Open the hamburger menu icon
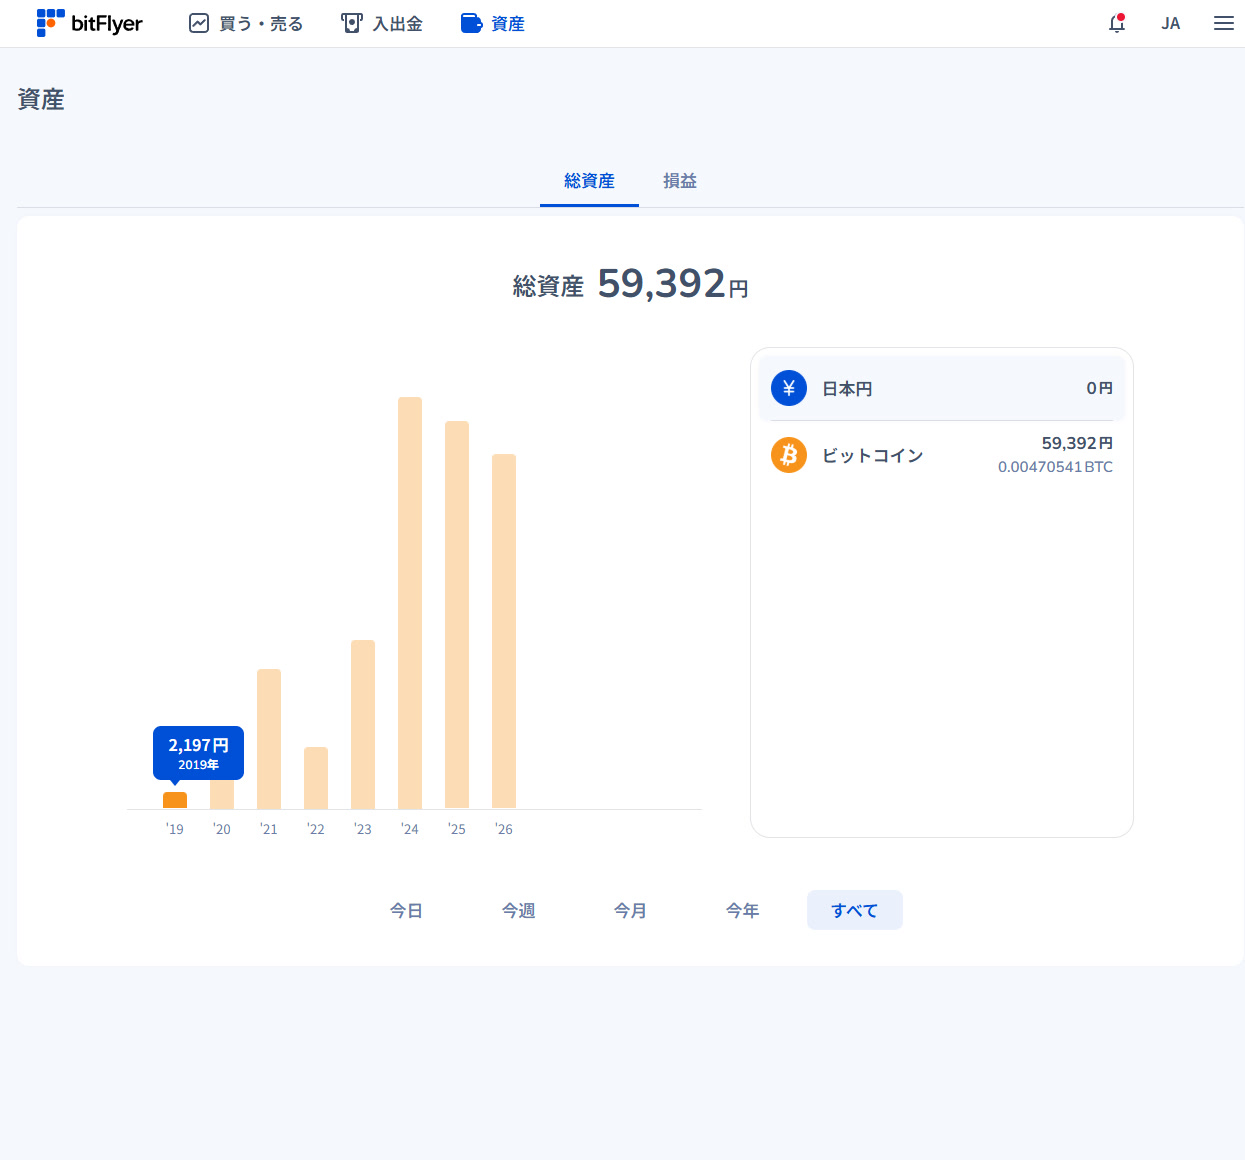Viewport: 1245px width, 1160px height. pyautogui.click(x=1224, y=23)
